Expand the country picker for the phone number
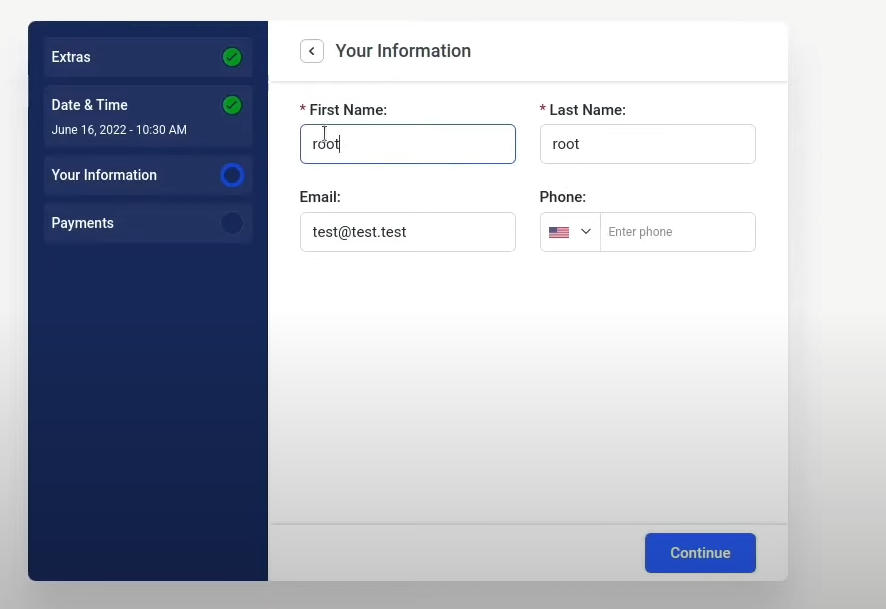The image size is (886, 609). coord(569,232)
